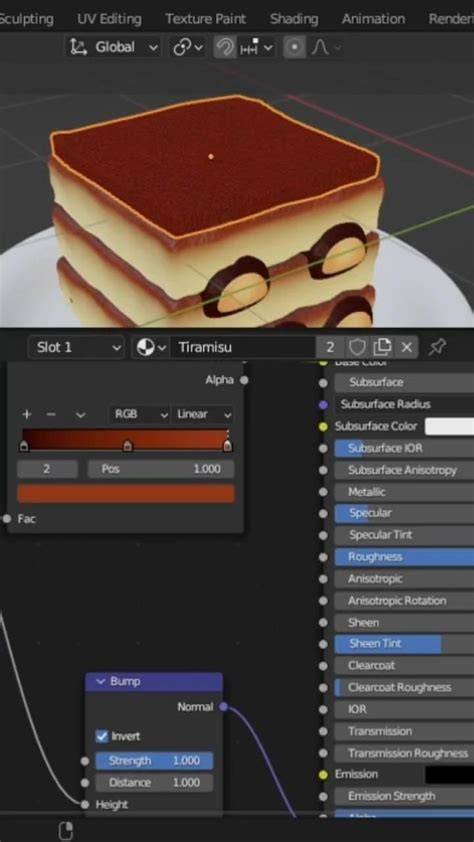Viewport: 474px width, 842px height.
Task: Open the Subsurface Color white swatch
Action: click(x=449, y=426)
